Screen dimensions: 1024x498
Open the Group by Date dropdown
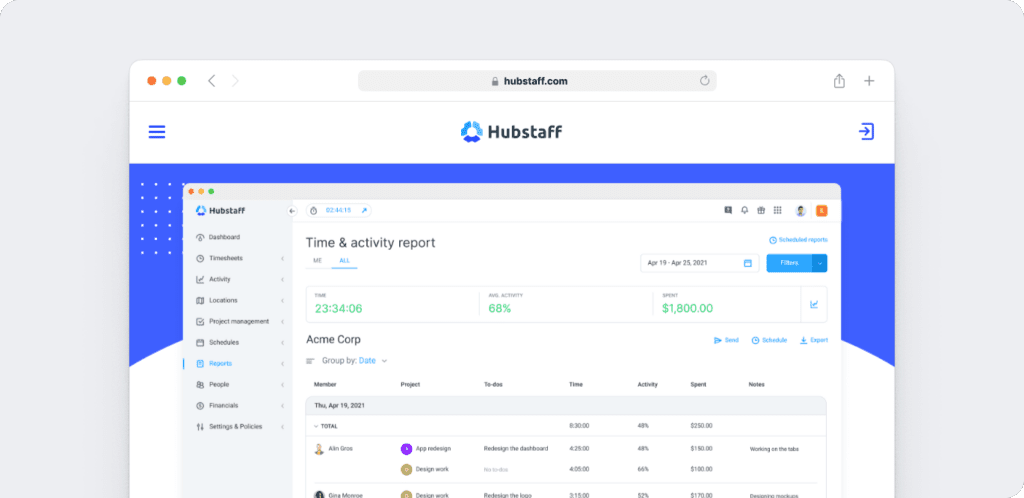coord(355,360)
